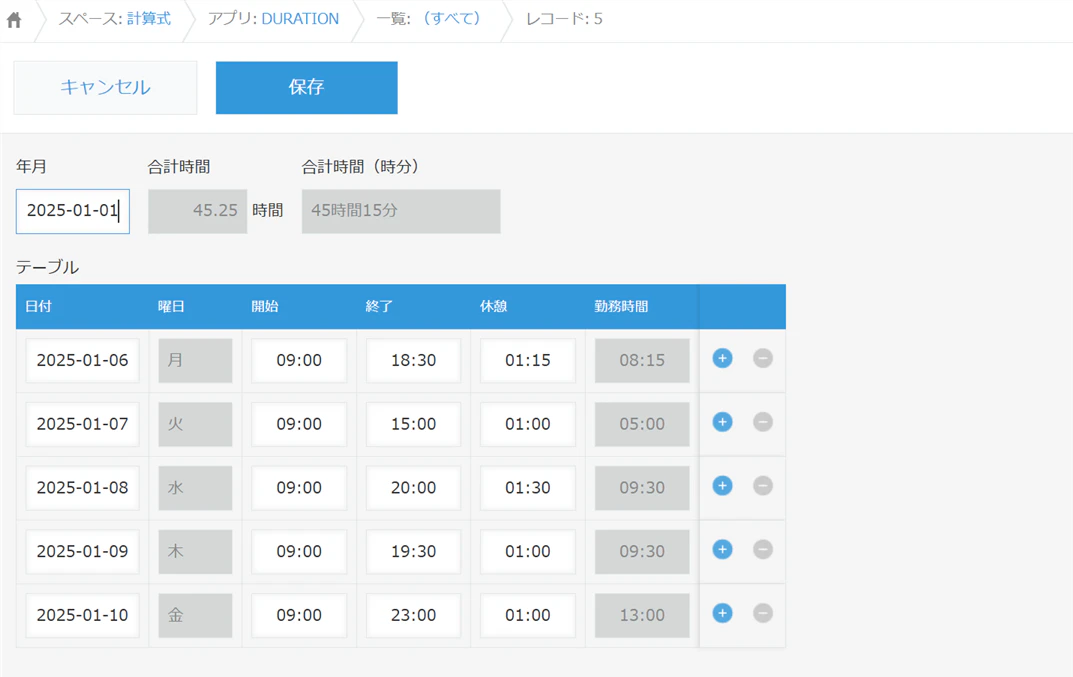Edit start time for 2025-01-09 row
Image resolution: width=1073 pixels, height=677 pixels.
[x=299, y=551]
